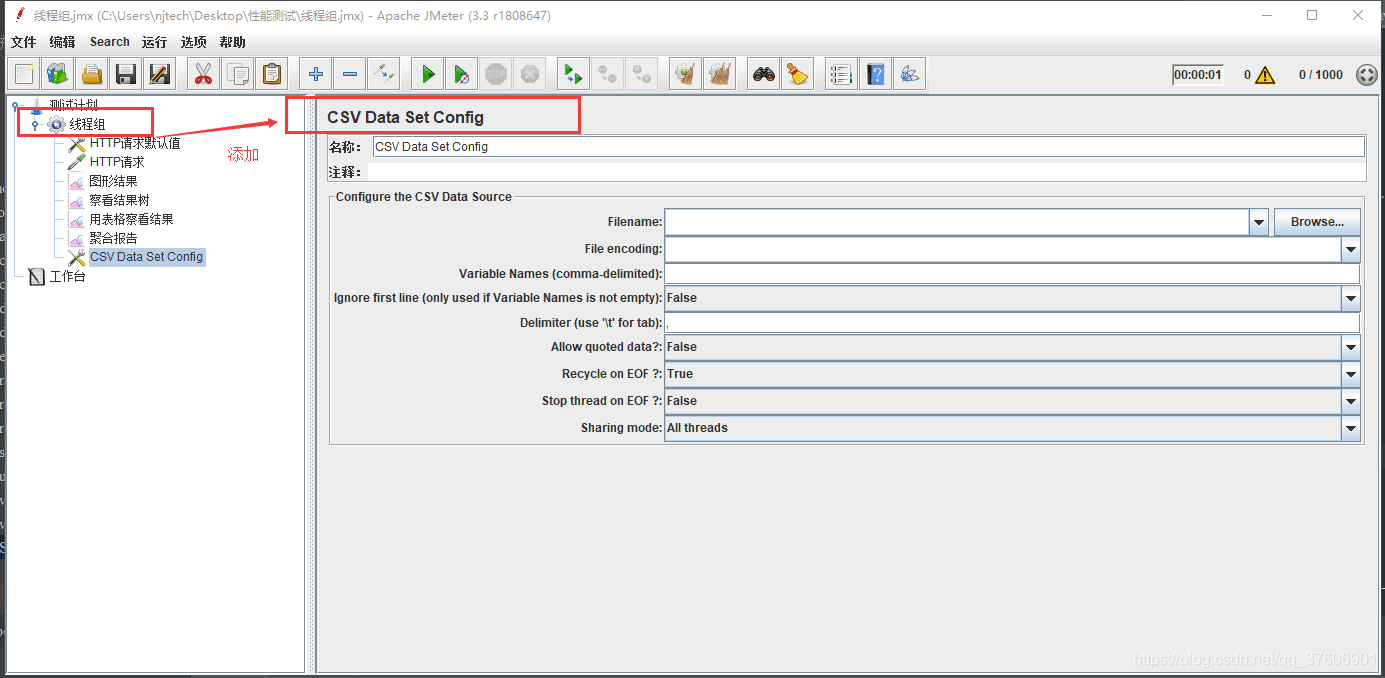Click the Delimiter input field
Screen dimensions: 1385x678
click(x=1012, y=323)
